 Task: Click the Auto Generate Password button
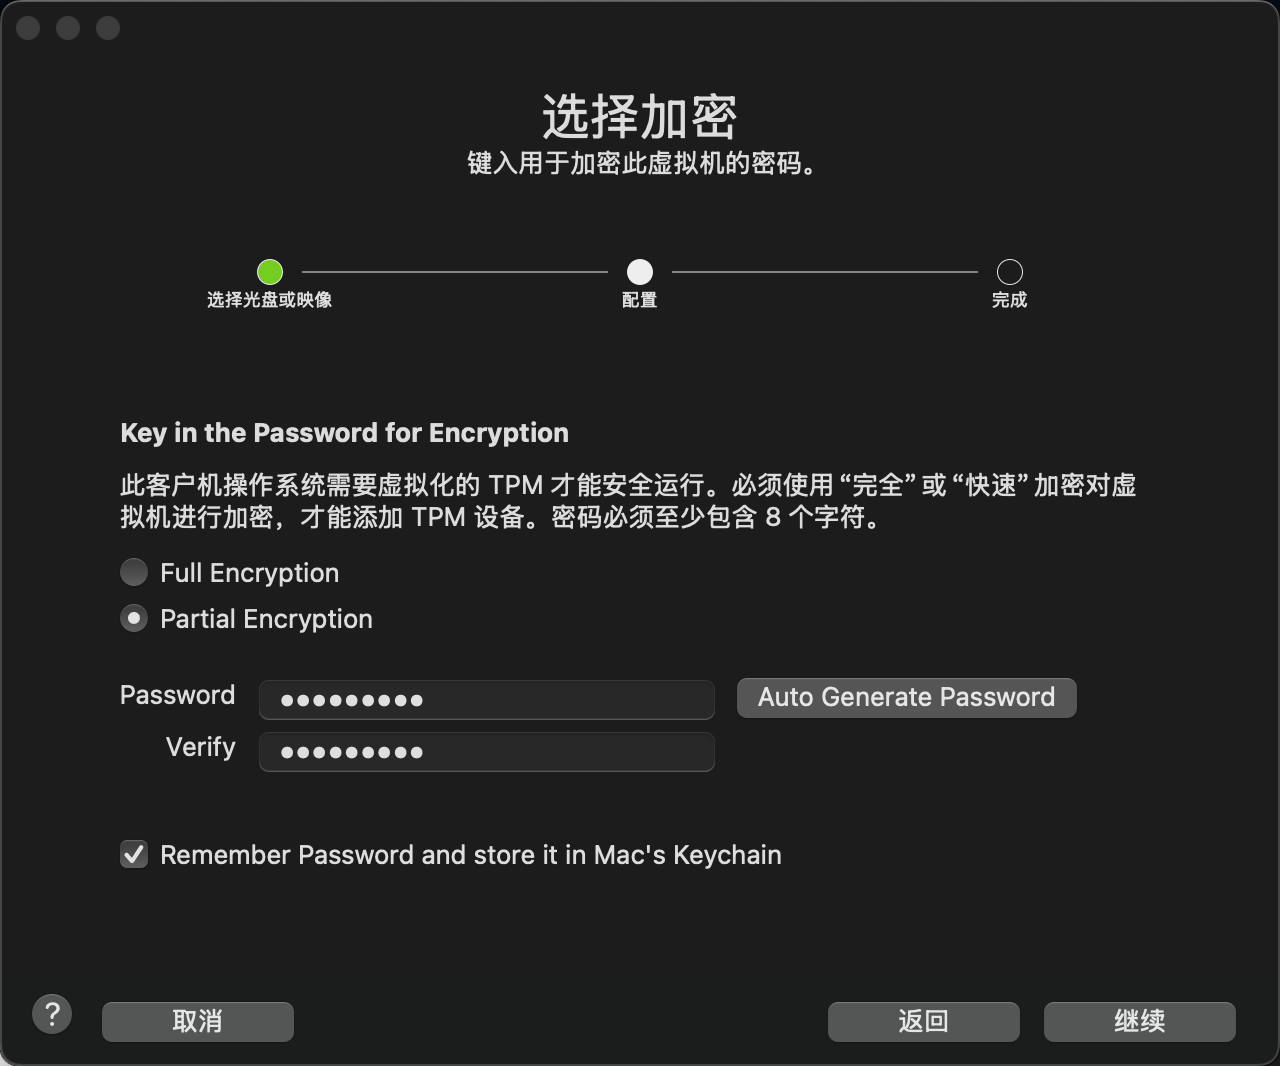[907, 698]
